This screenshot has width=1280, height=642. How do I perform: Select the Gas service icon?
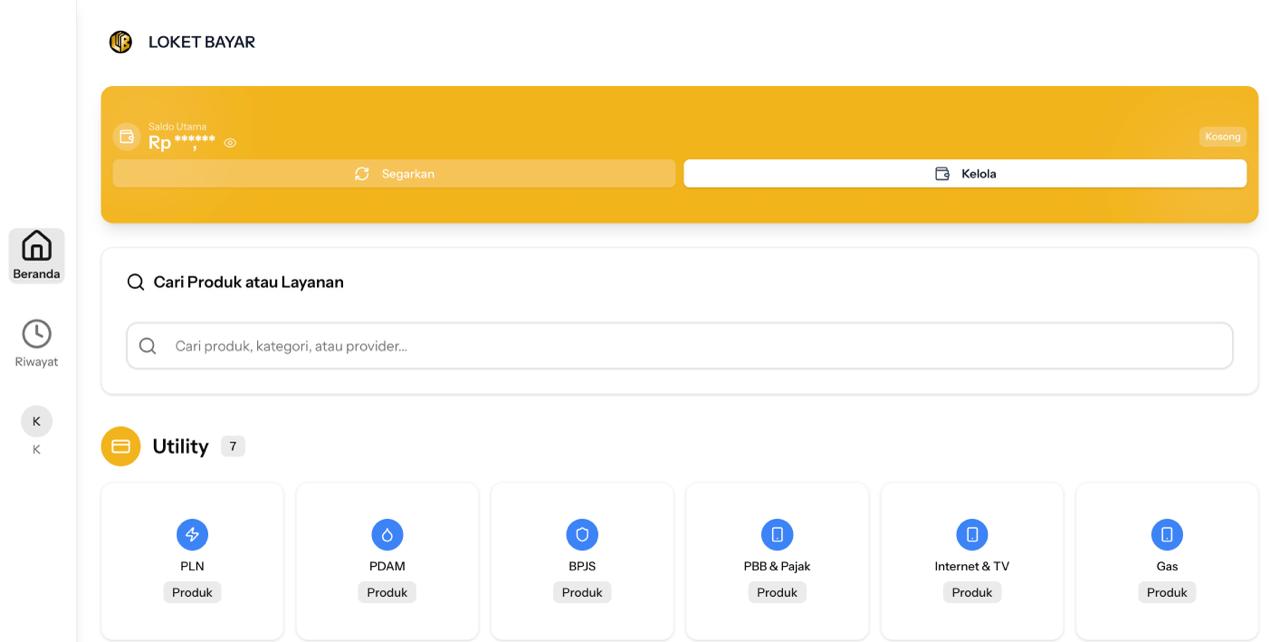pyautogui.click(x=1167, y=535)
